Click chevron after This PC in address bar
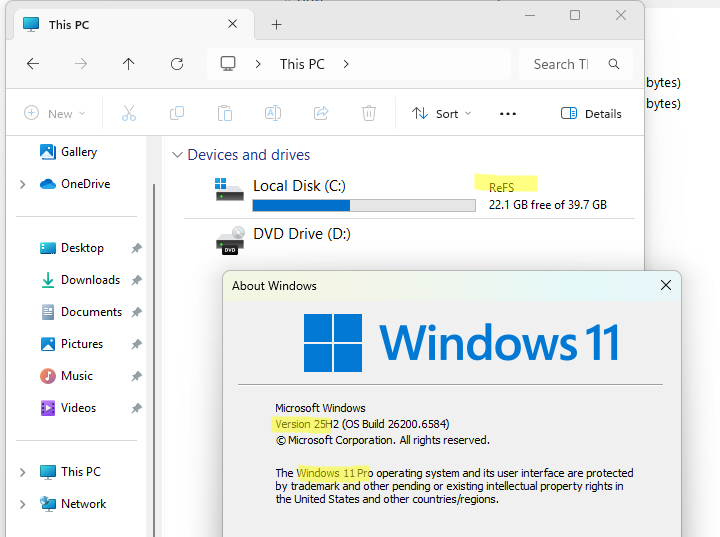The image size is (720, 537). 346,64
